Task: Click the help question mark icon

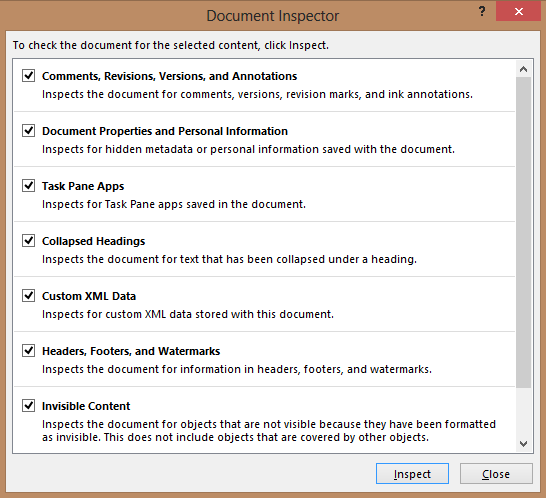Action: 482,11
